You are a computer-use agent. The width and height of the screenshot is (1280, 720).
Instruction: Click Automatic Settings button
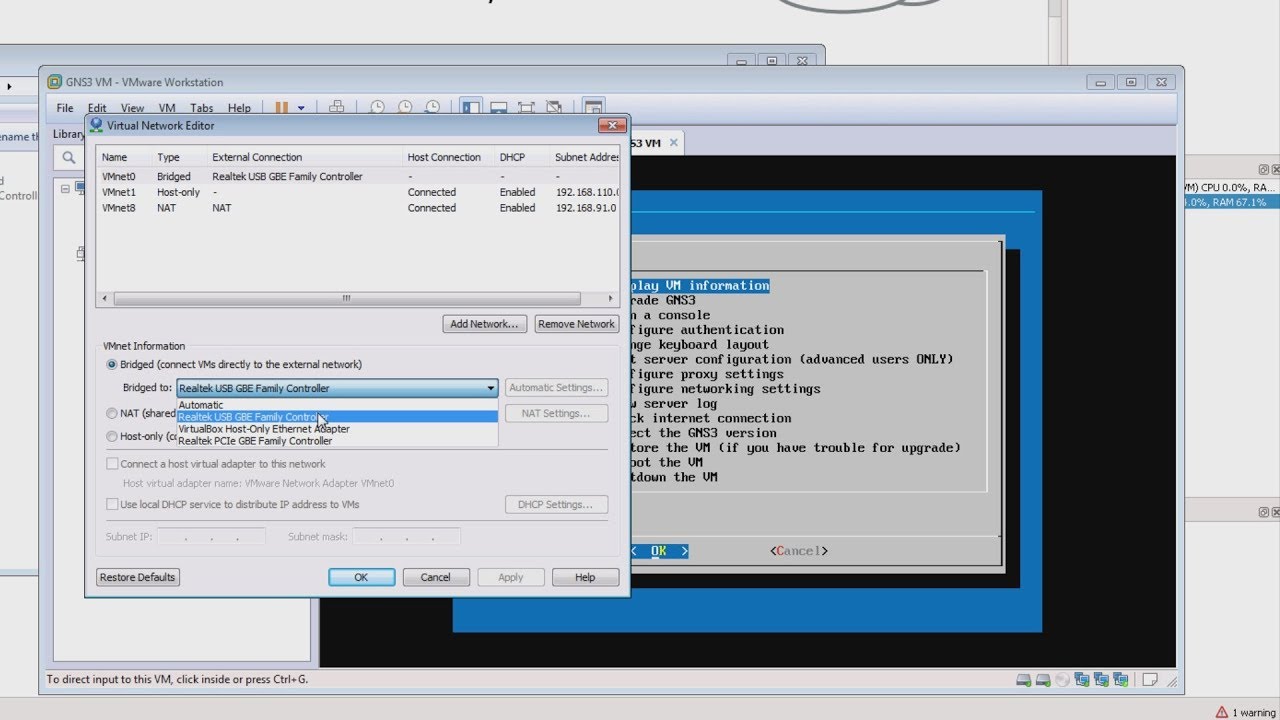pos(557,388)
